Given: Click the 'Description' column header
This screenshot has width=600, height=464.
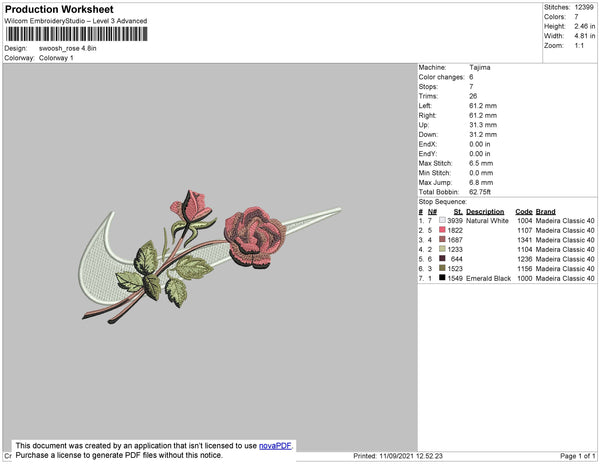Looking at the screenshot, I should (x=485, y=212).
